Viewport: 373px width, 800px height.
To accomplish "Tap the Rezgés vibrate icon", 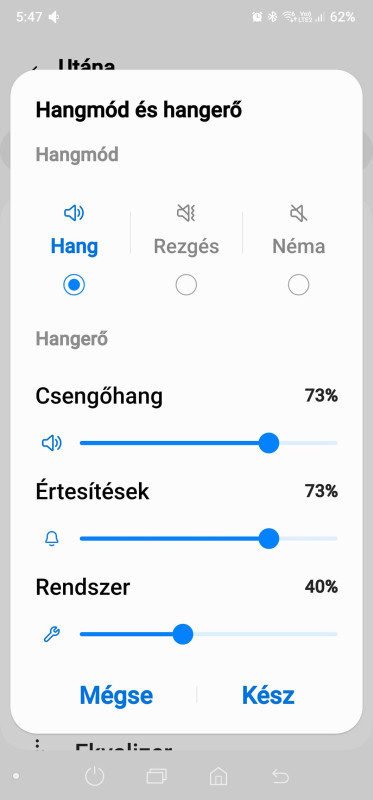I will (x=186, y=213).
